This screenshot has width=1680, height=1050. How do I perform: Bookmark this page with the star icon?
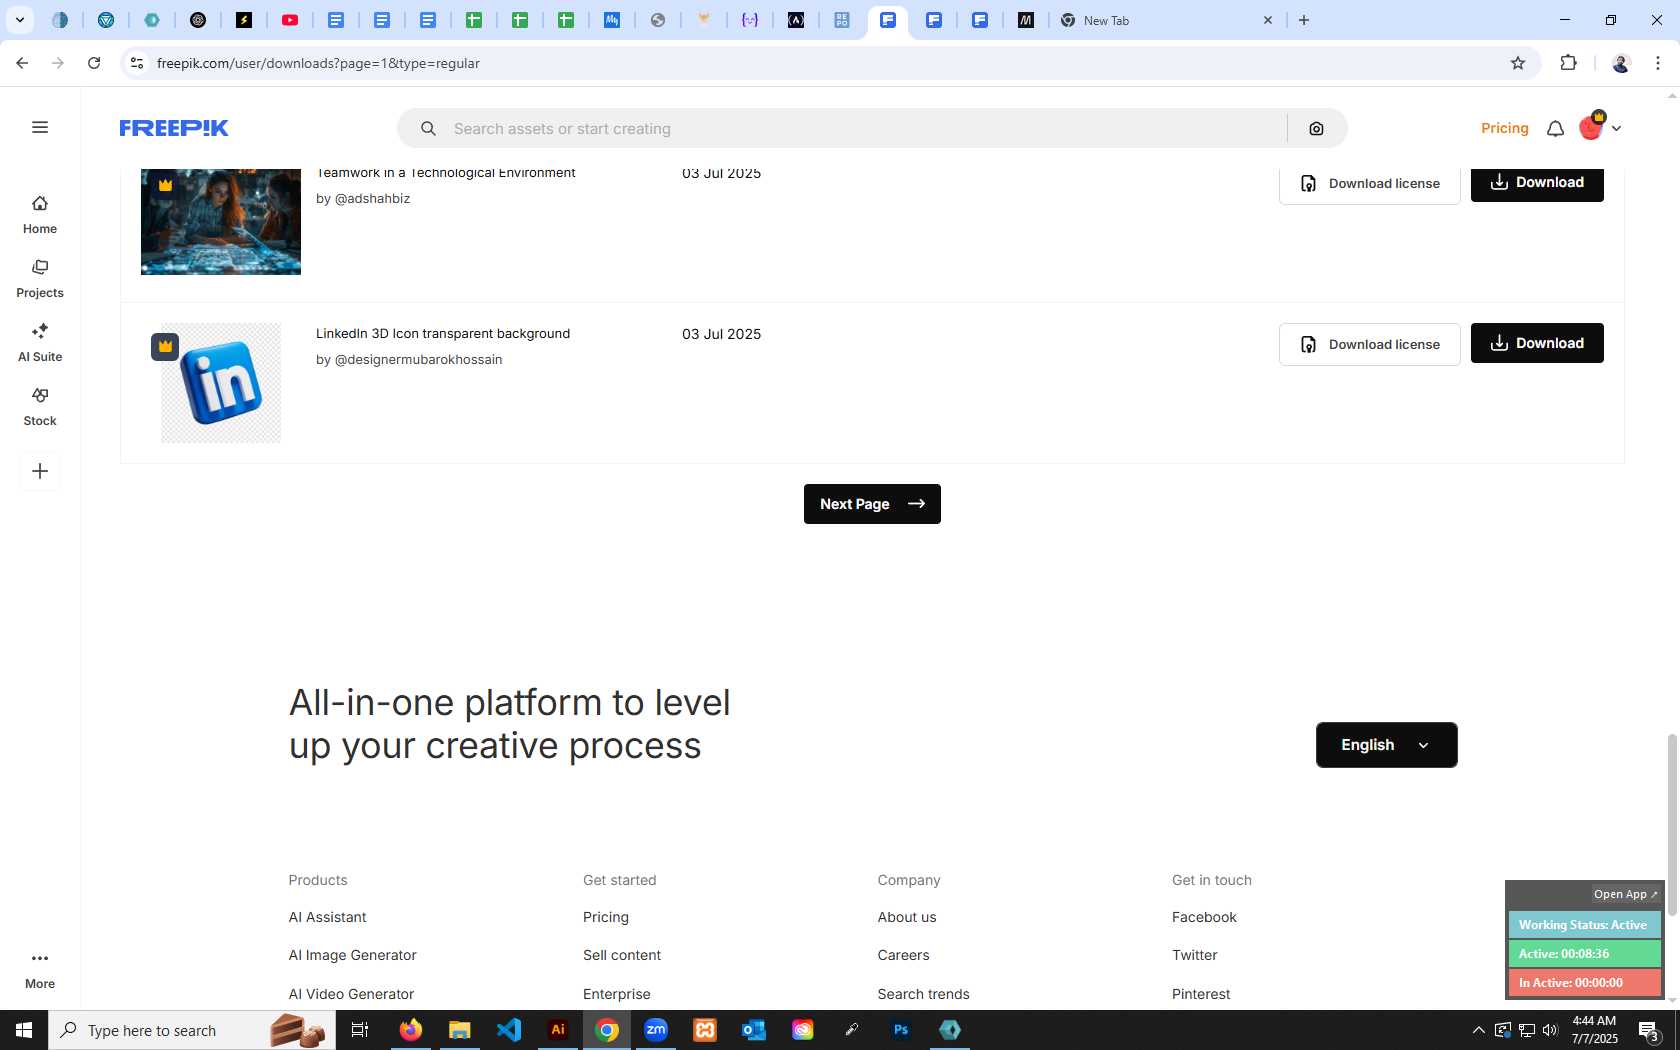(1518, 63)
